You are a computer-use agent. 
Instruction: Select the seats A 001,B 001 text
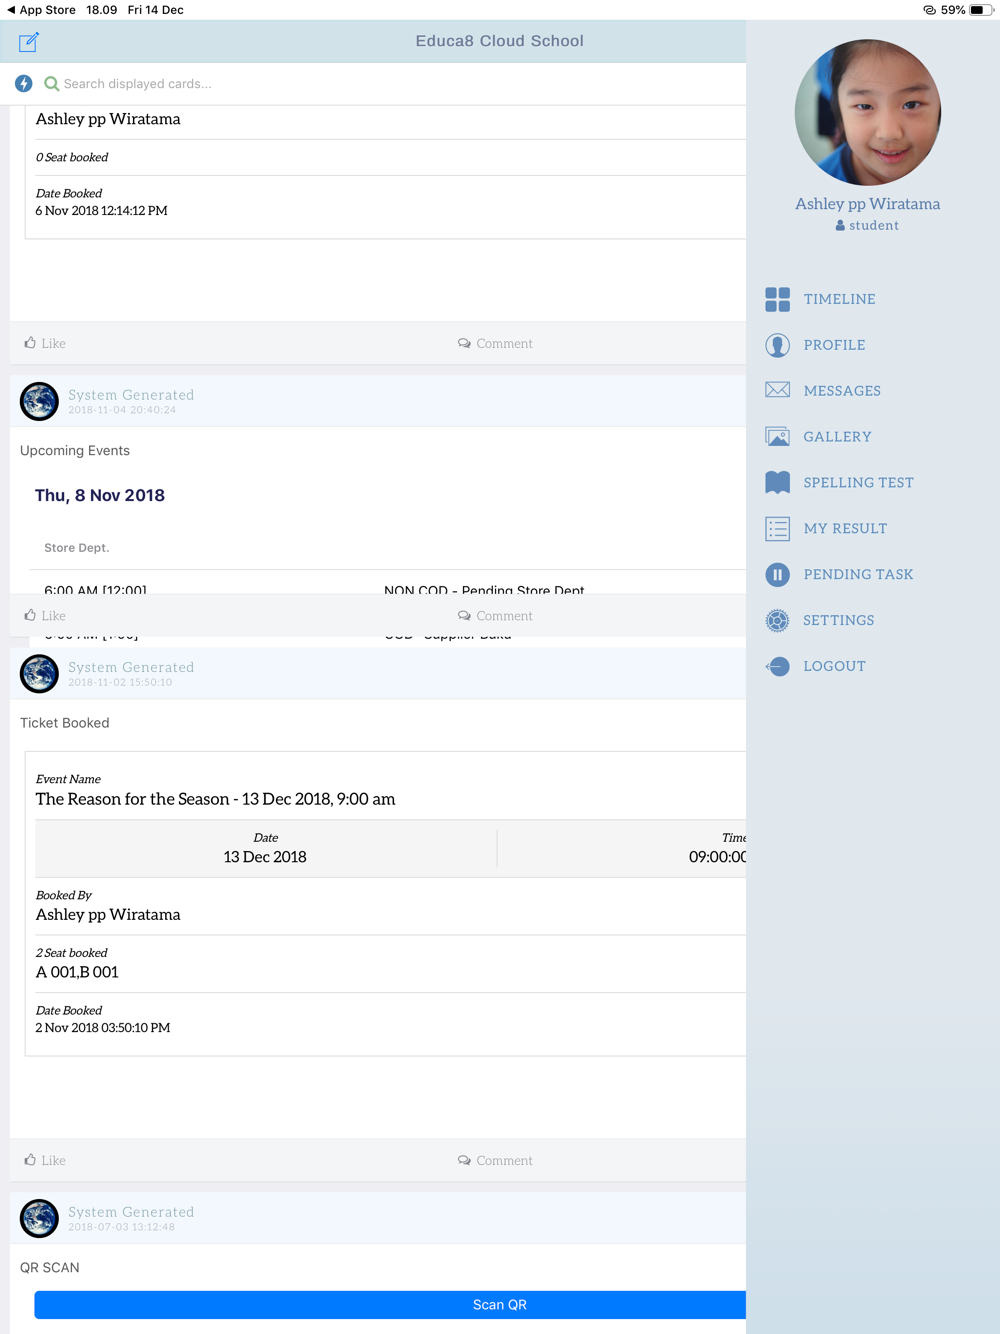point(77,972)
